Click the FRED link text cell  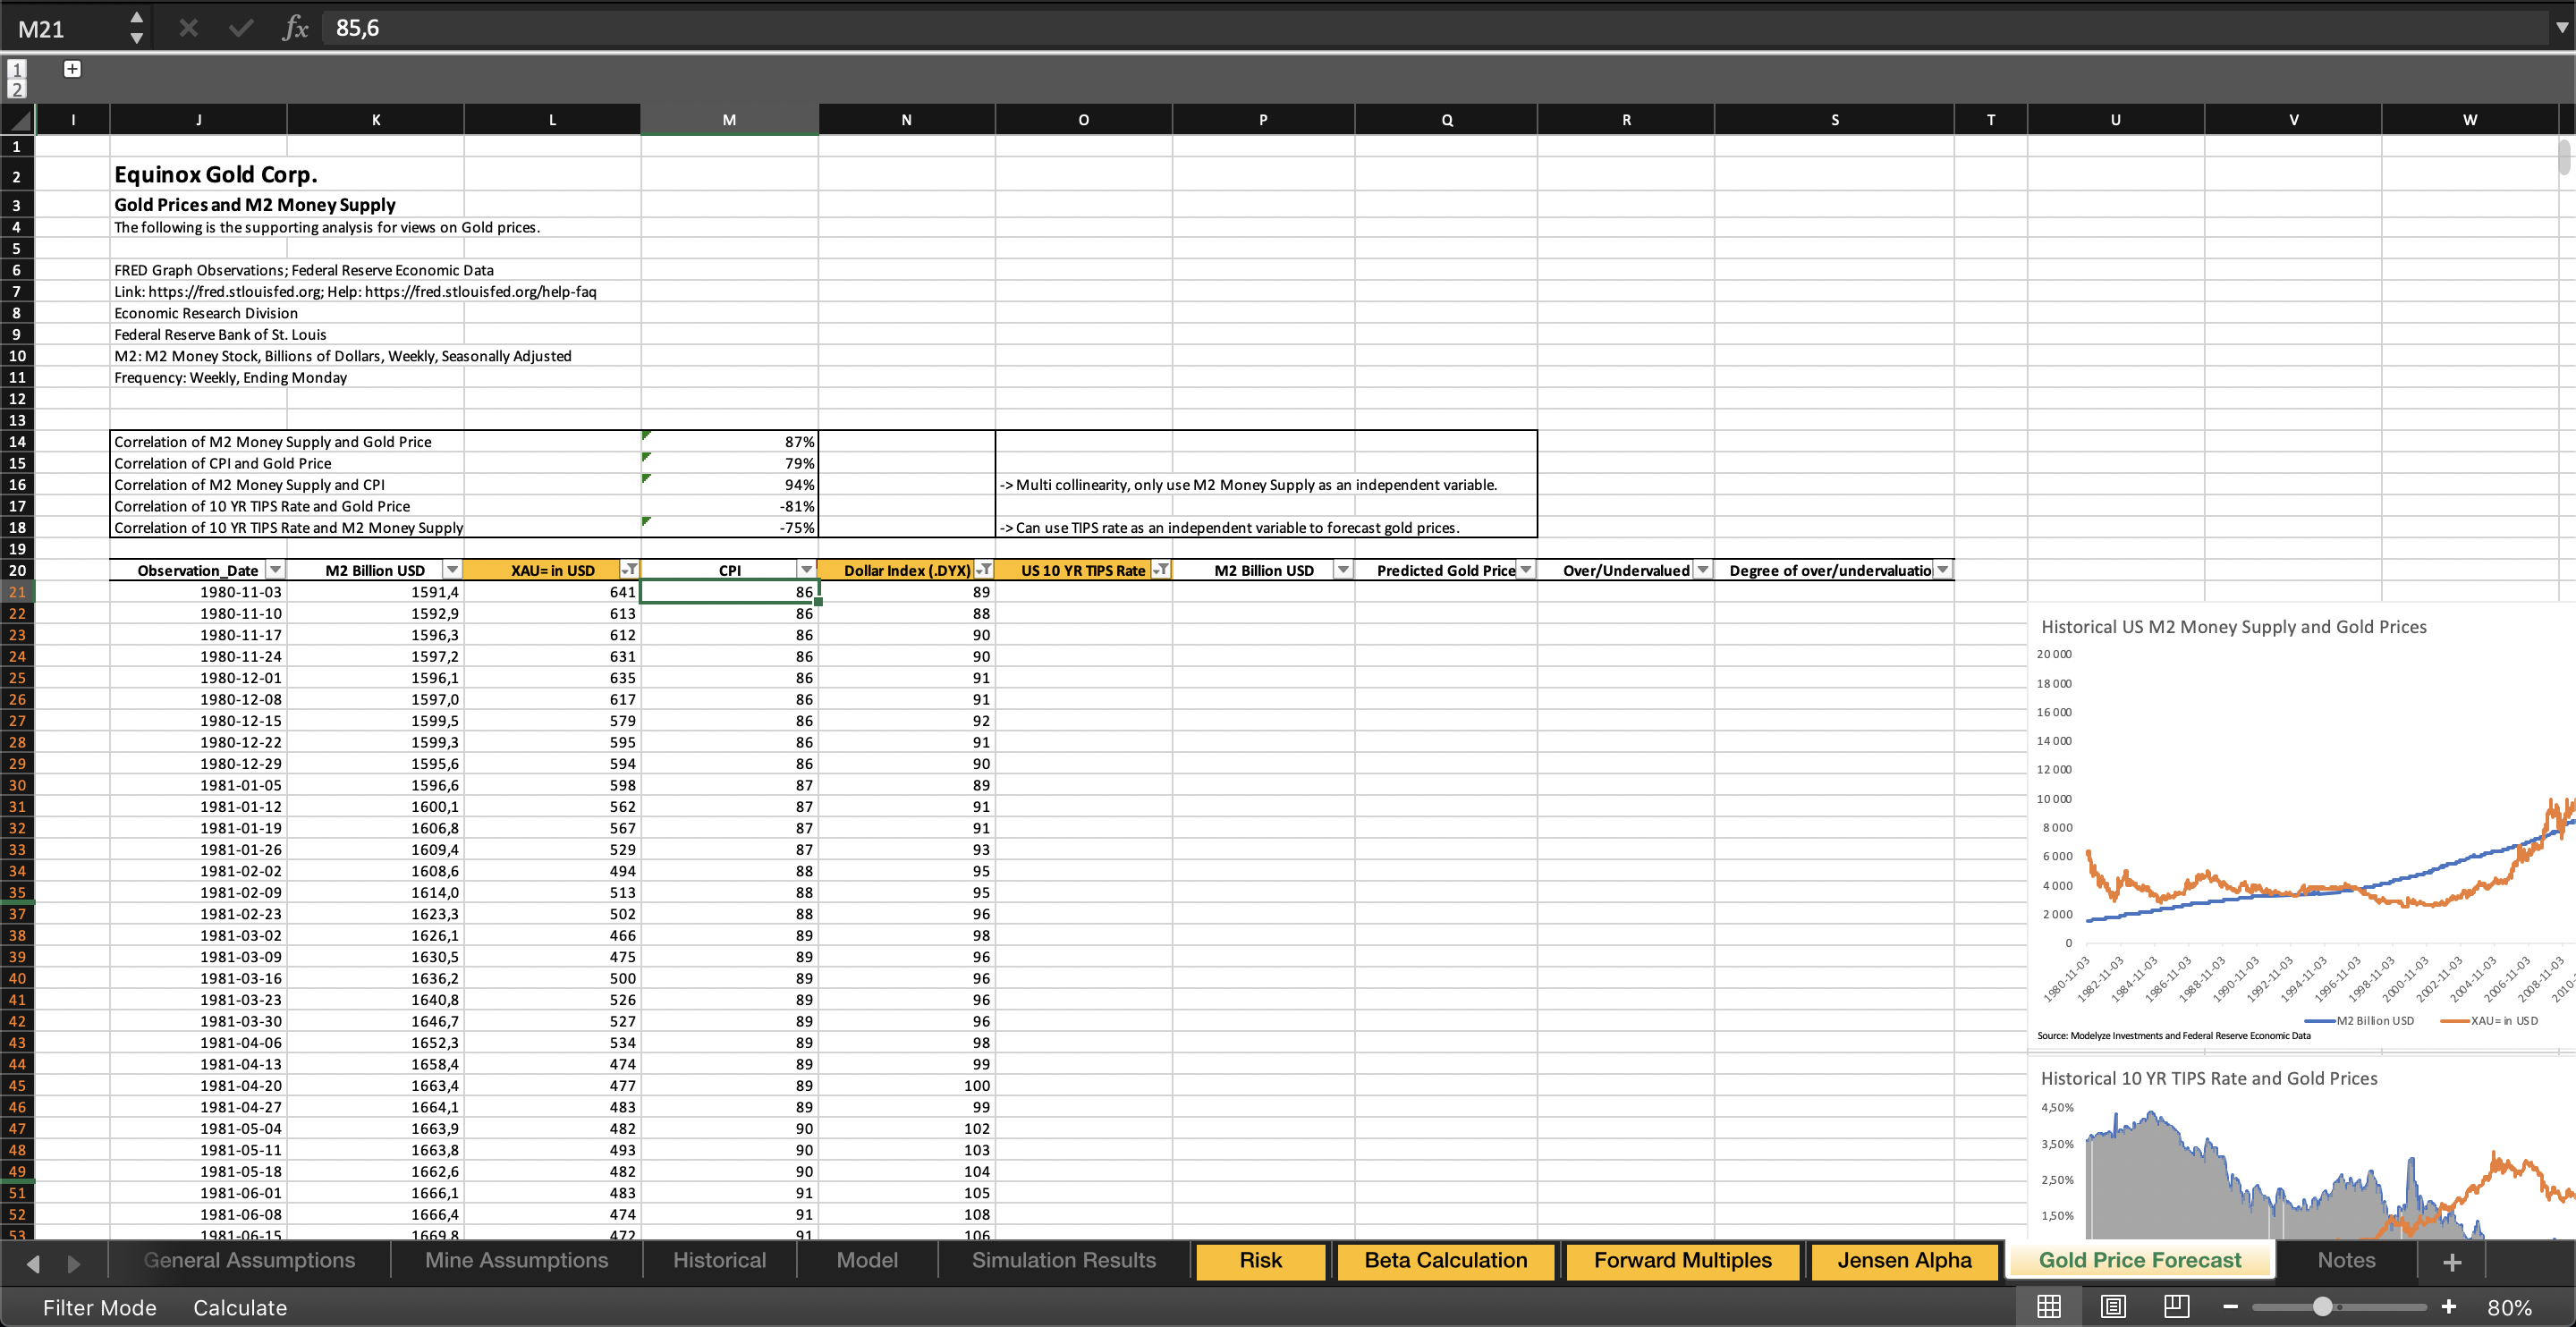coord(355,291)
